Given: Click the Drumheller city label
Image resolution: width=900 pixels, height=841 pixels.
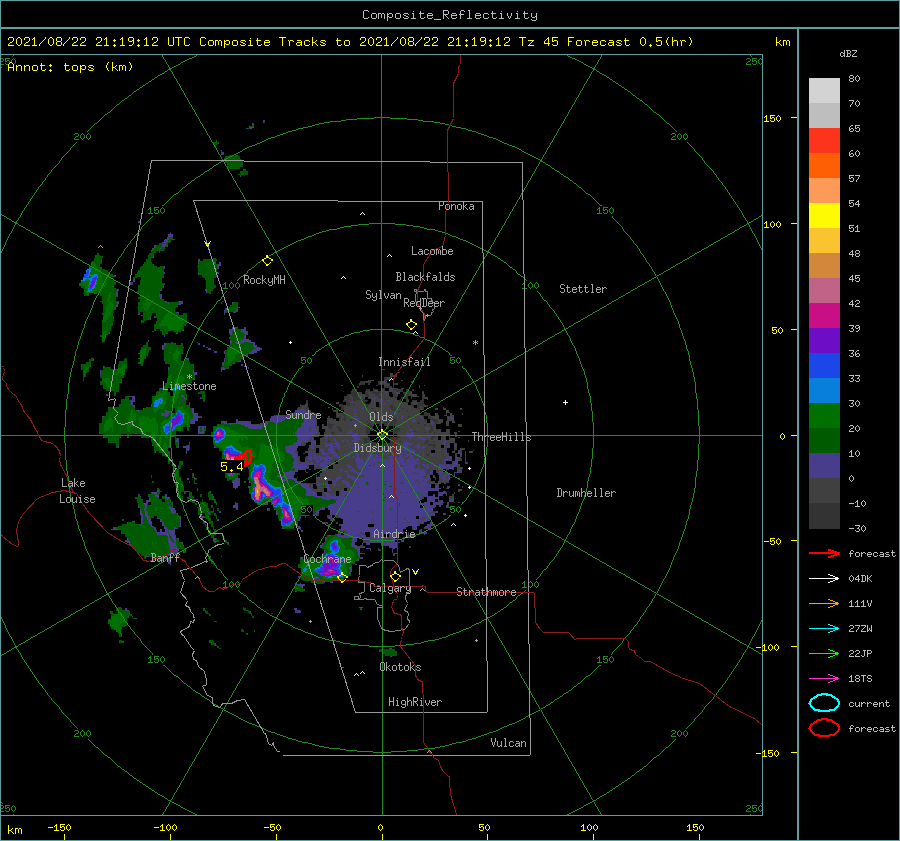Looking at the screenshot, I should click(586, 493).
